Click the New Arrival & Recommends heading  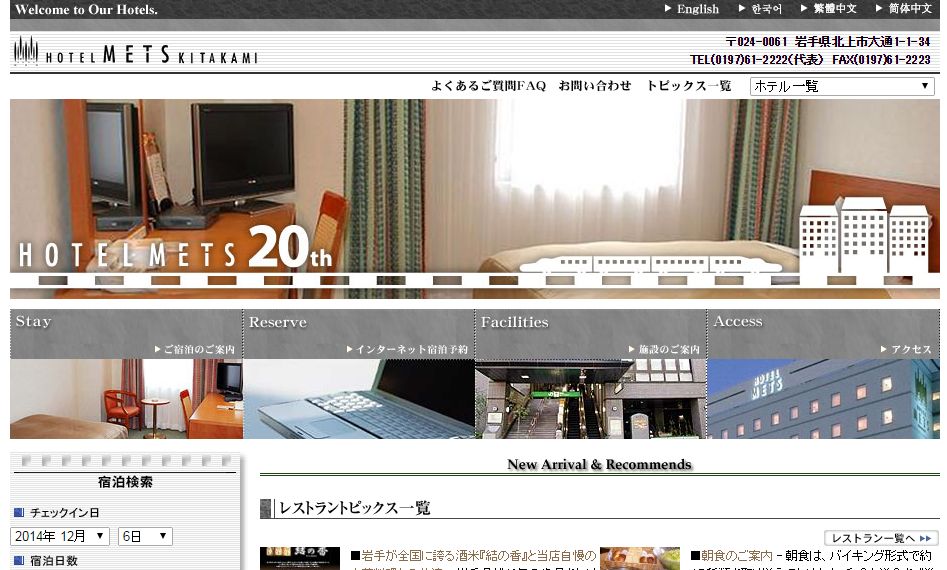click(x=599, y=464)
